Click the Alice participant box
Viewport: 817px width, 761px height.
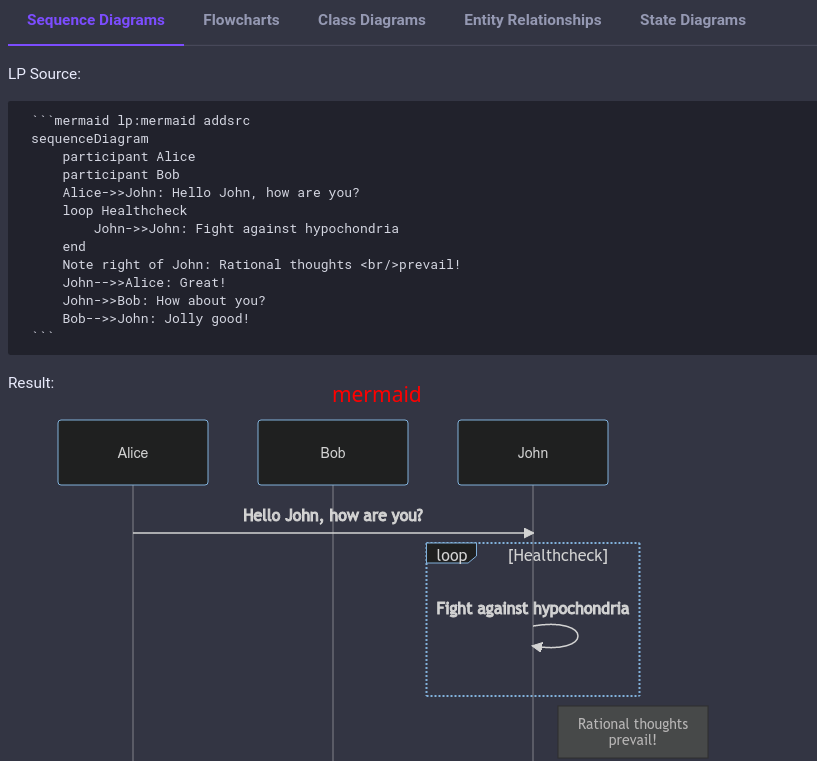click(133, 453)
